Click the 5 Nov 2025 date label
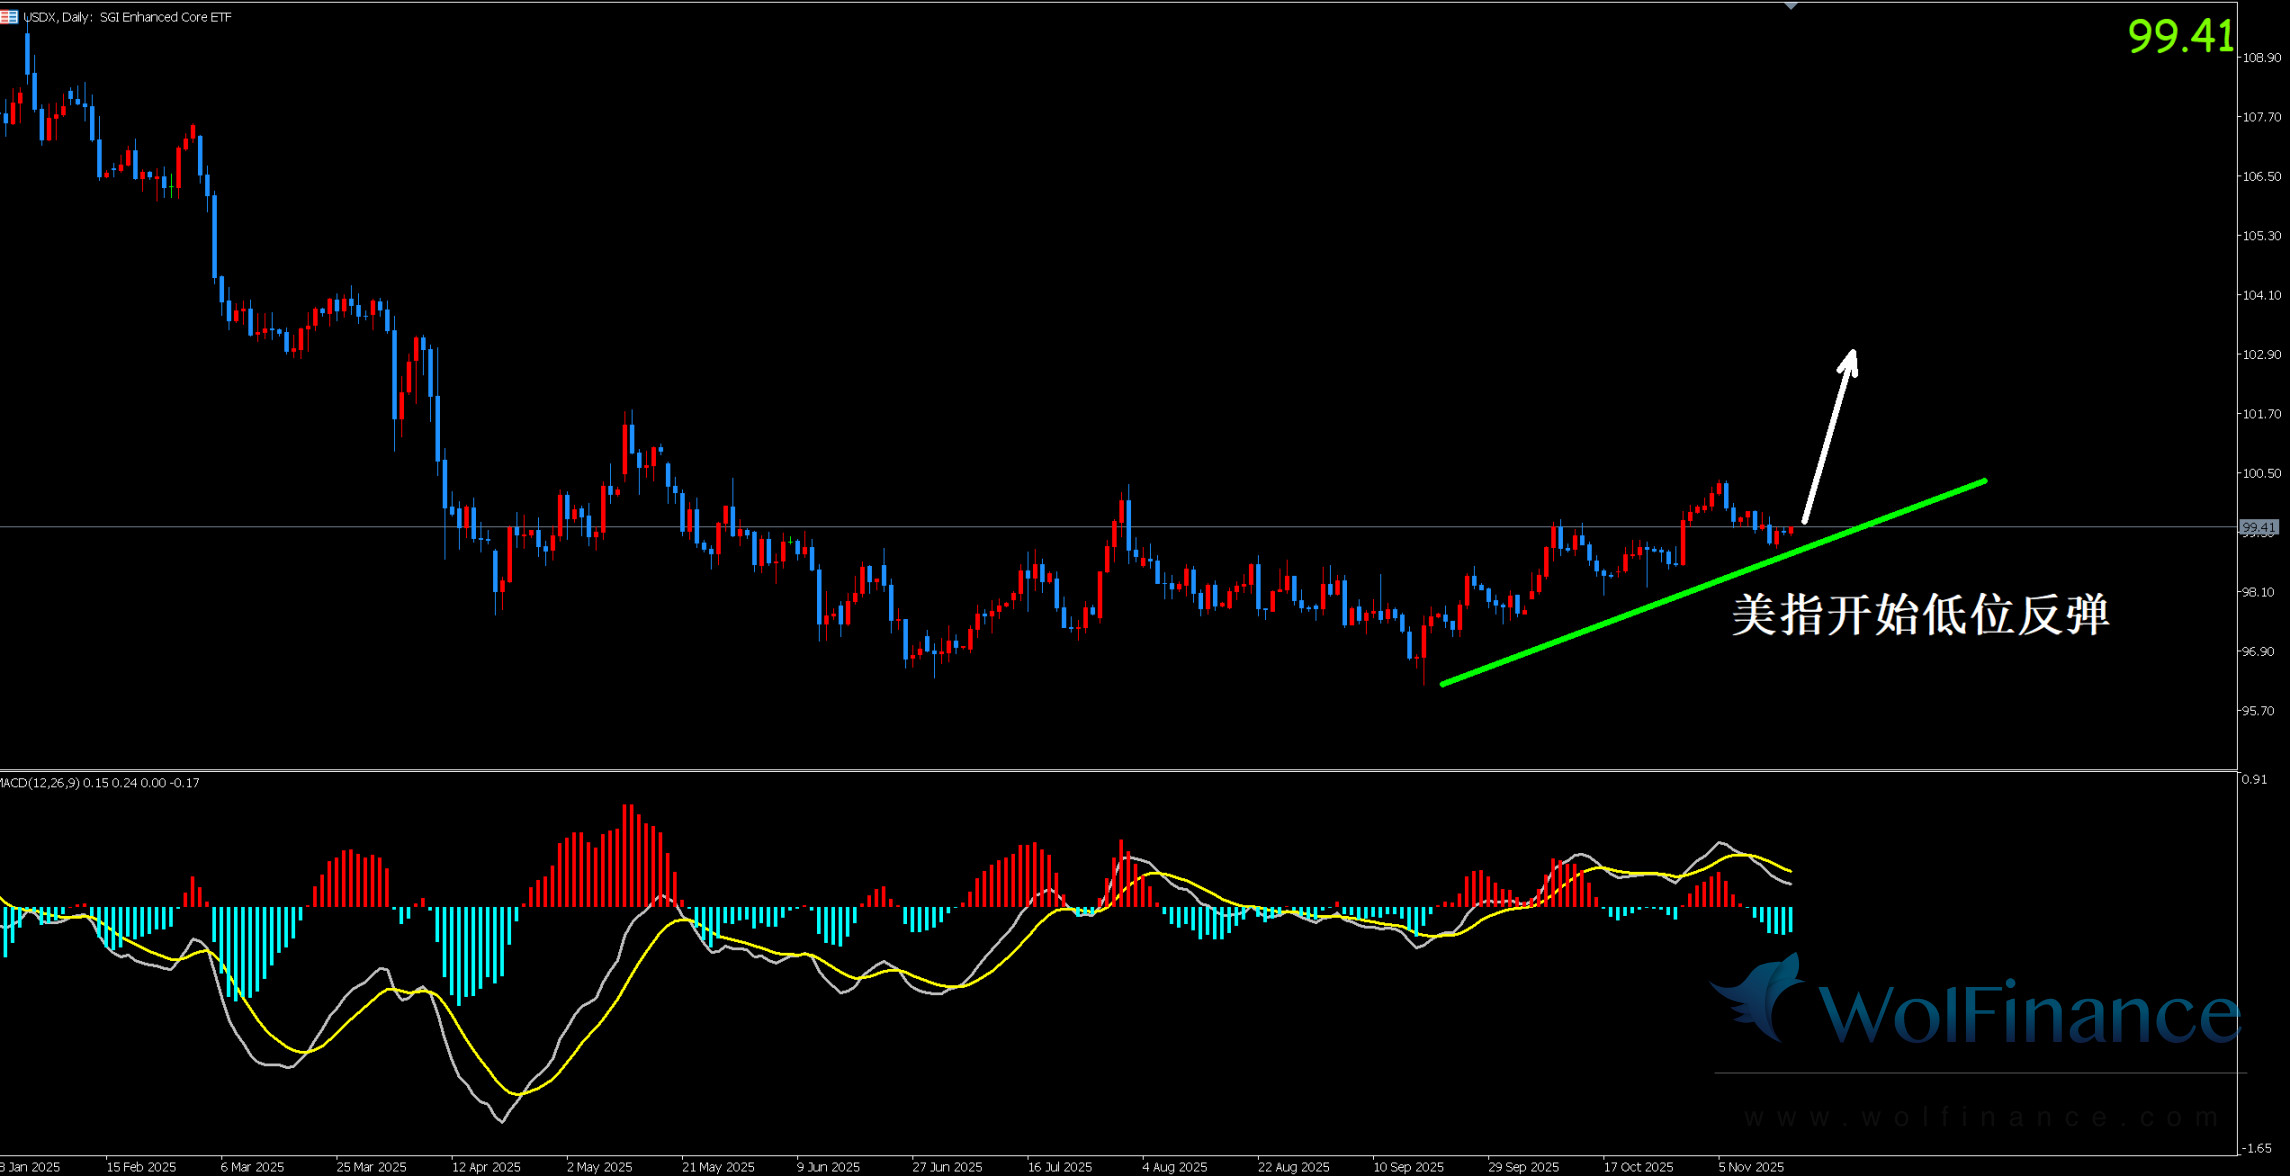 (x=1751, y=1167)
